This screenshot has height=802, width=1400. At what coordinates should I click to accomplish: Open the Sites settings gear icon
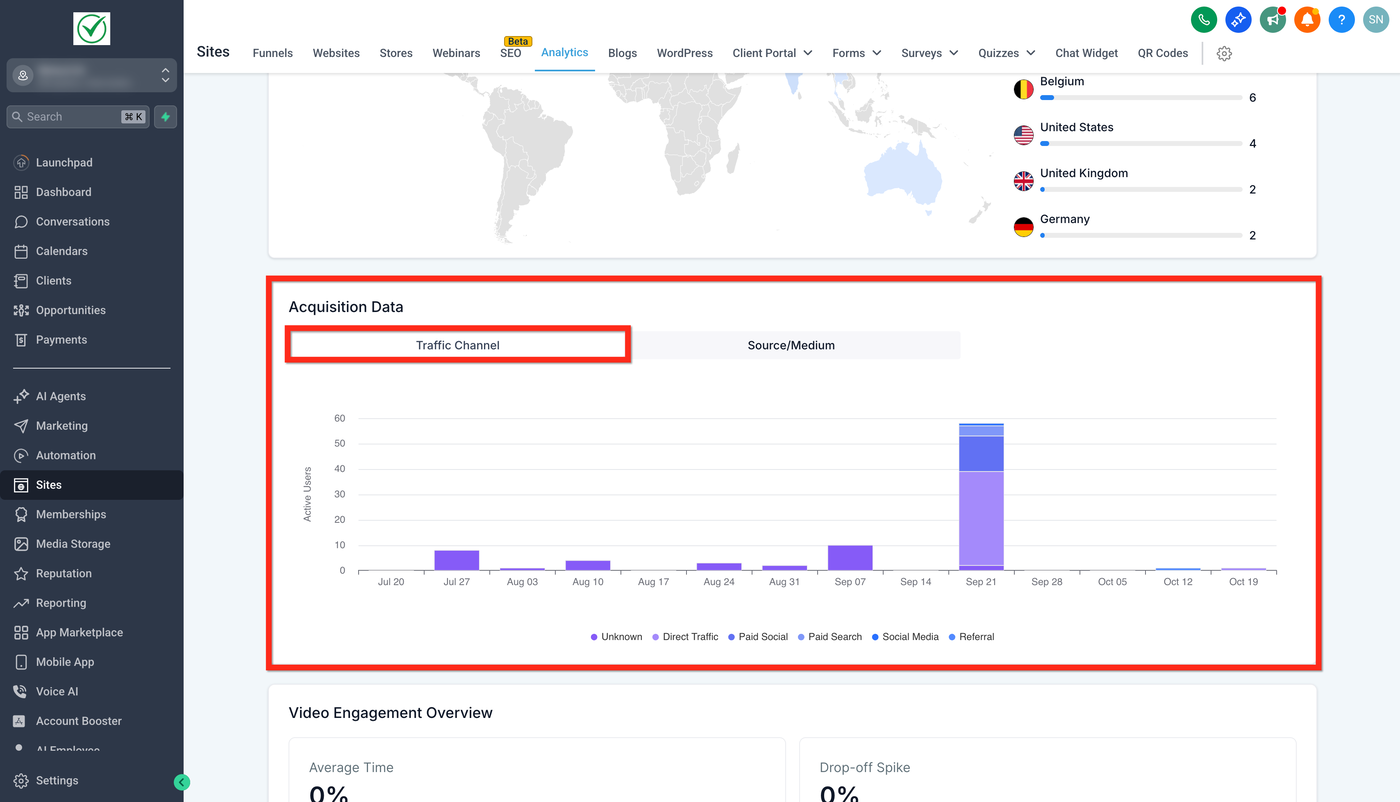point(1224,54)
